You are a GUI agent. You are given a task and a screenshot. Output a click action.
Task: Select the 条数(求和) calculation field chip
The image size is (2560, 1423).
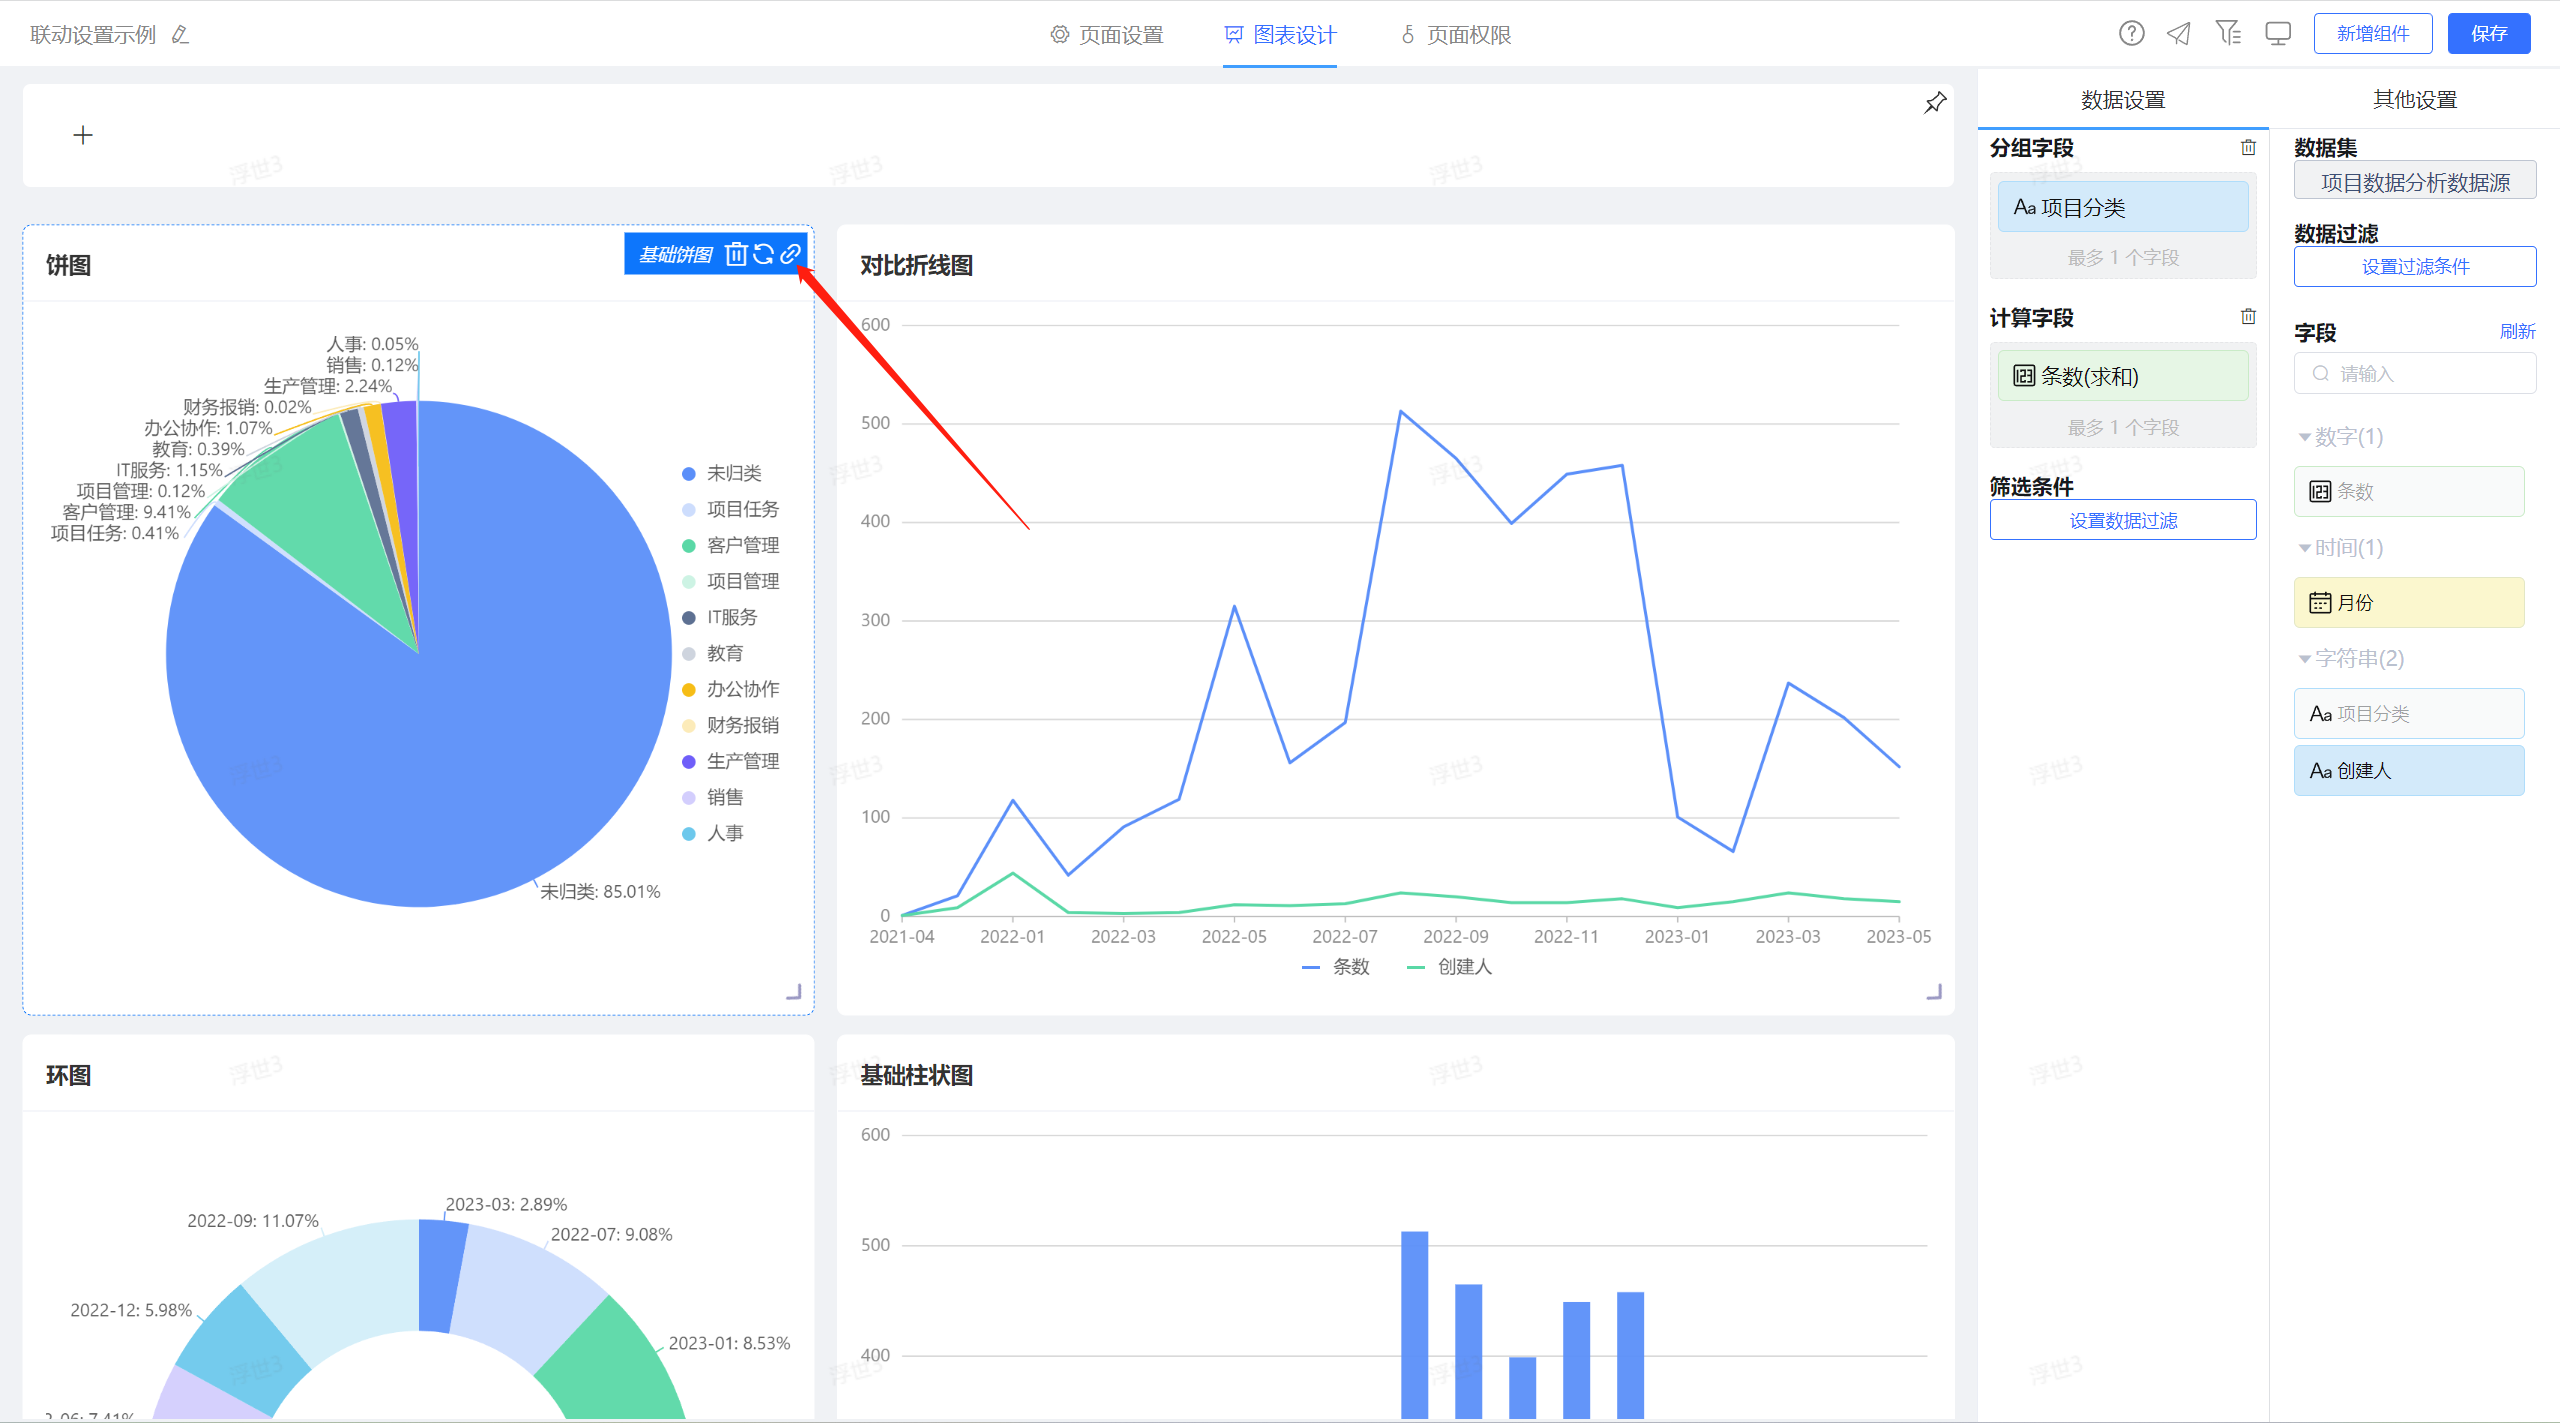tap(2123, 376)
